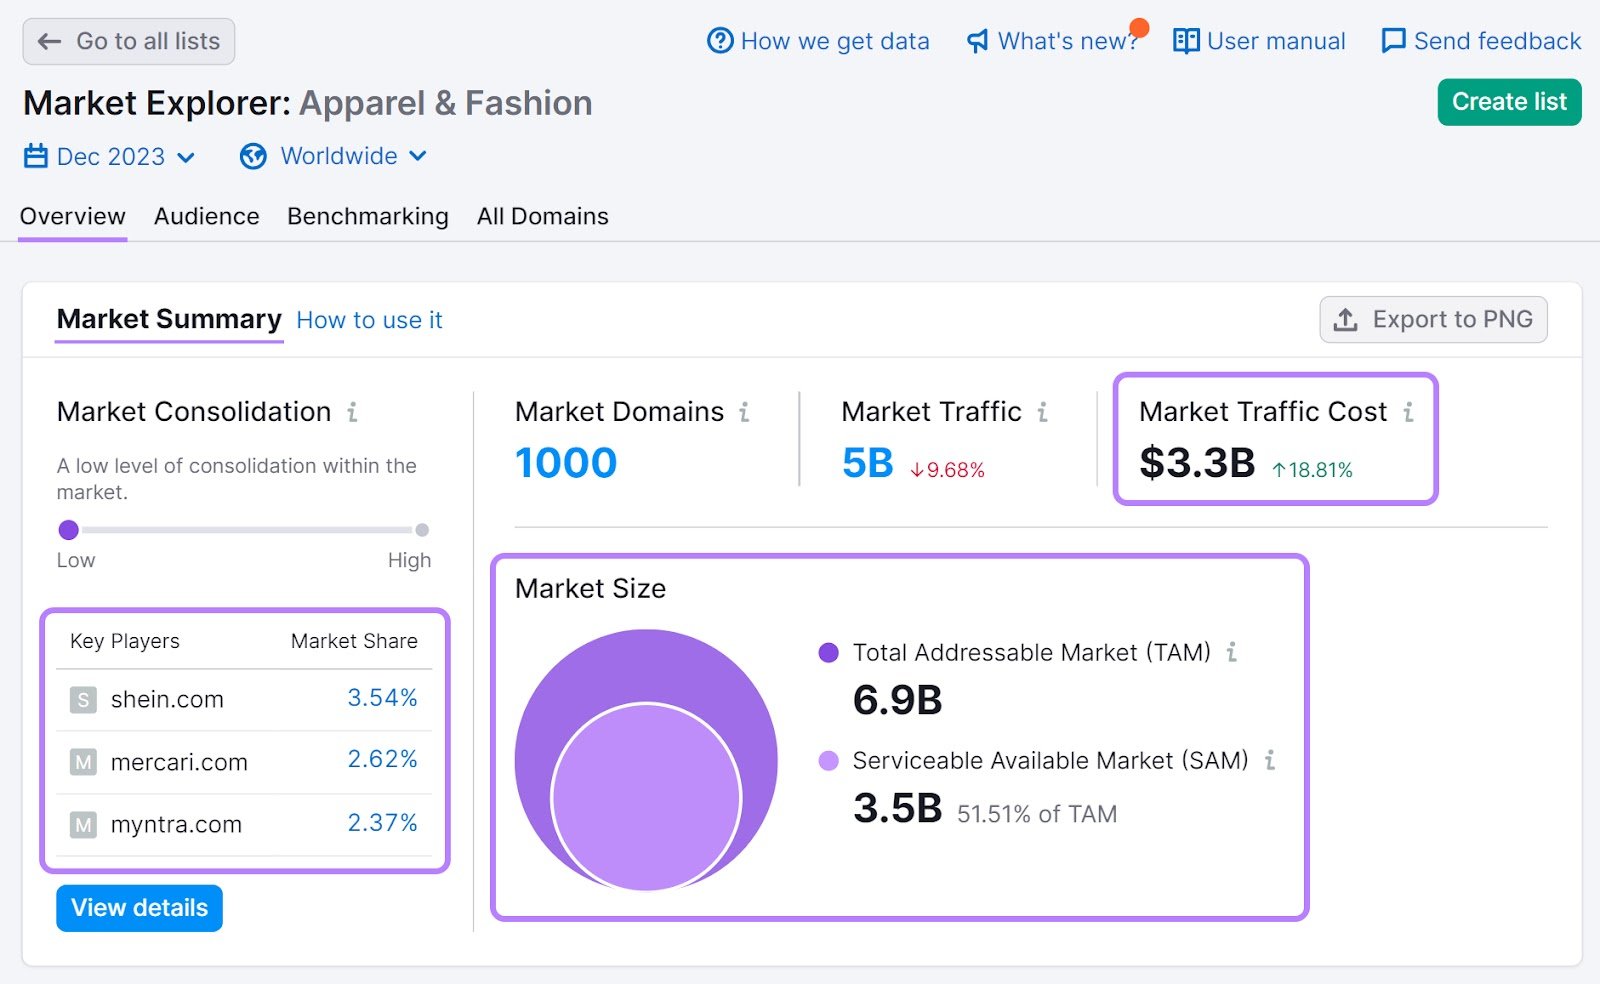Open the All Domains tab
The image size is (1600, 984).
[x=543, y=216]
